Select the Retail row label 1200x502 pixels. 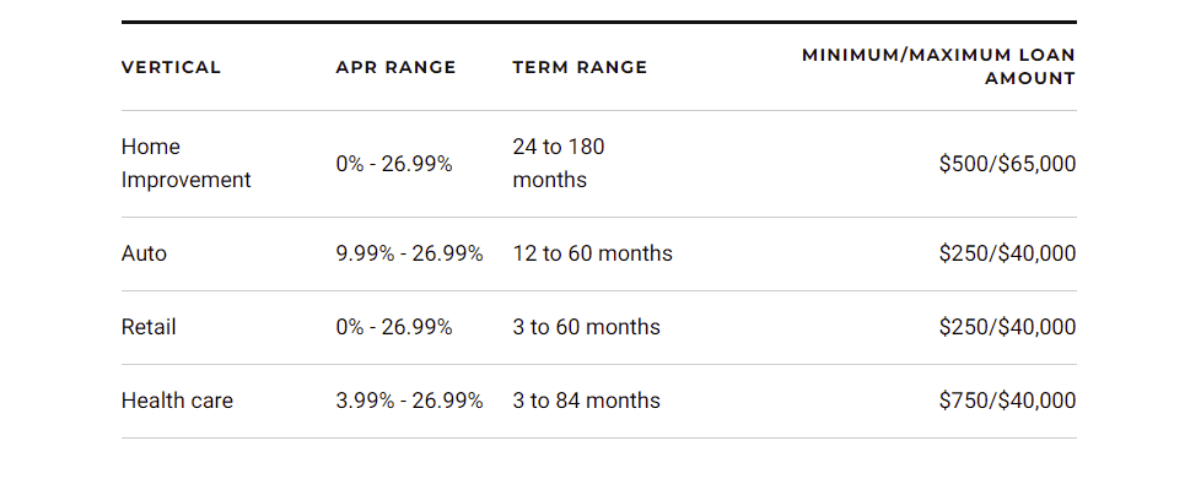149,327
